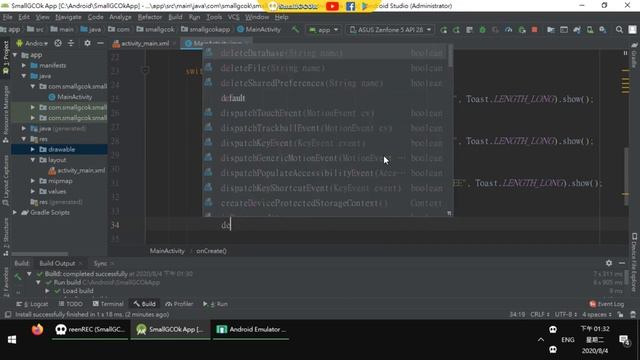Open the Build menu
This screenshot has height=360, width=640.
(x=175, y=17)
